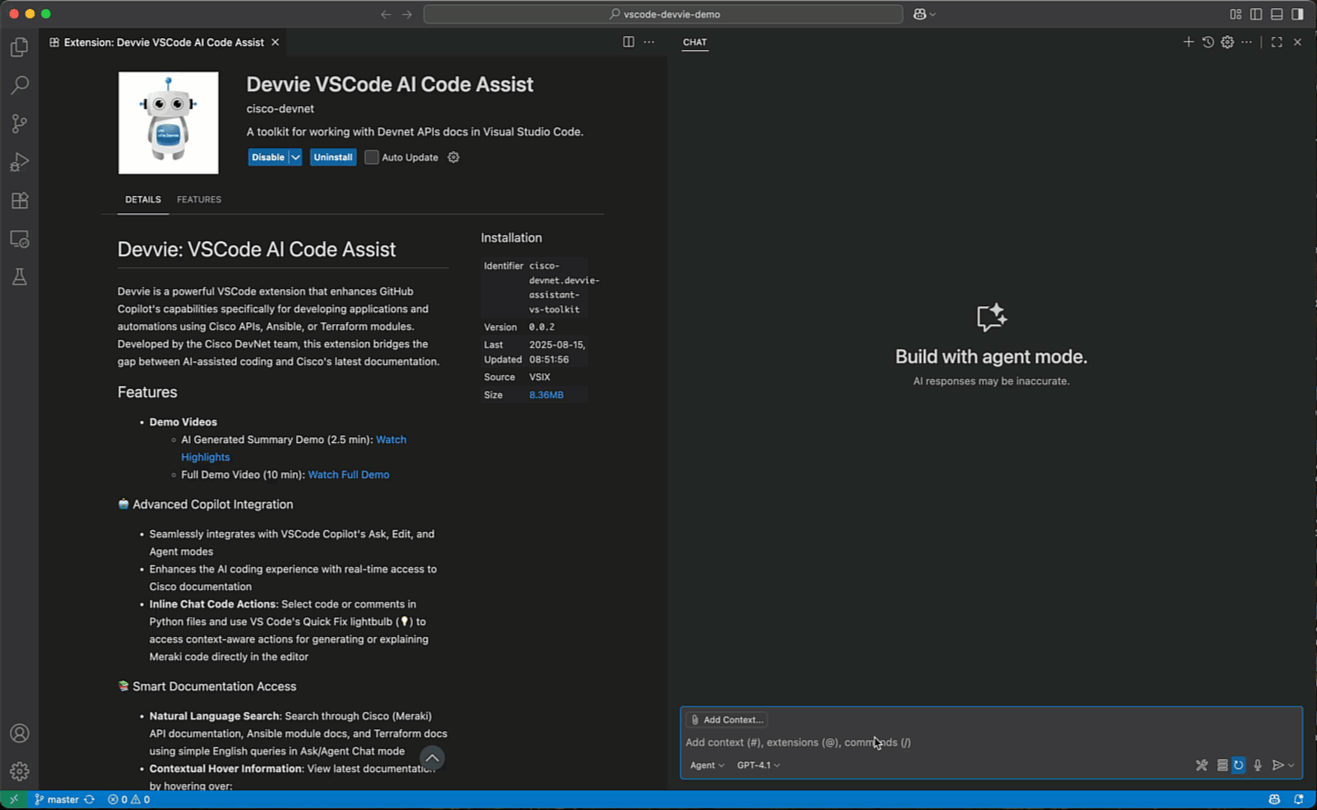Select the Details tab

tap(143, 200)
